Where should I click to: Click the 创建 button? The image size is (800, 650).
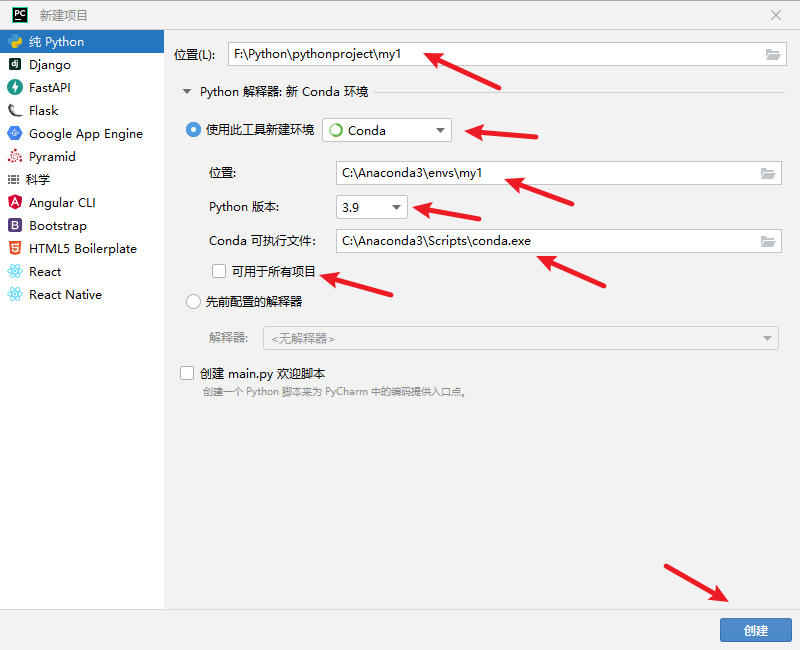(756, 630)
